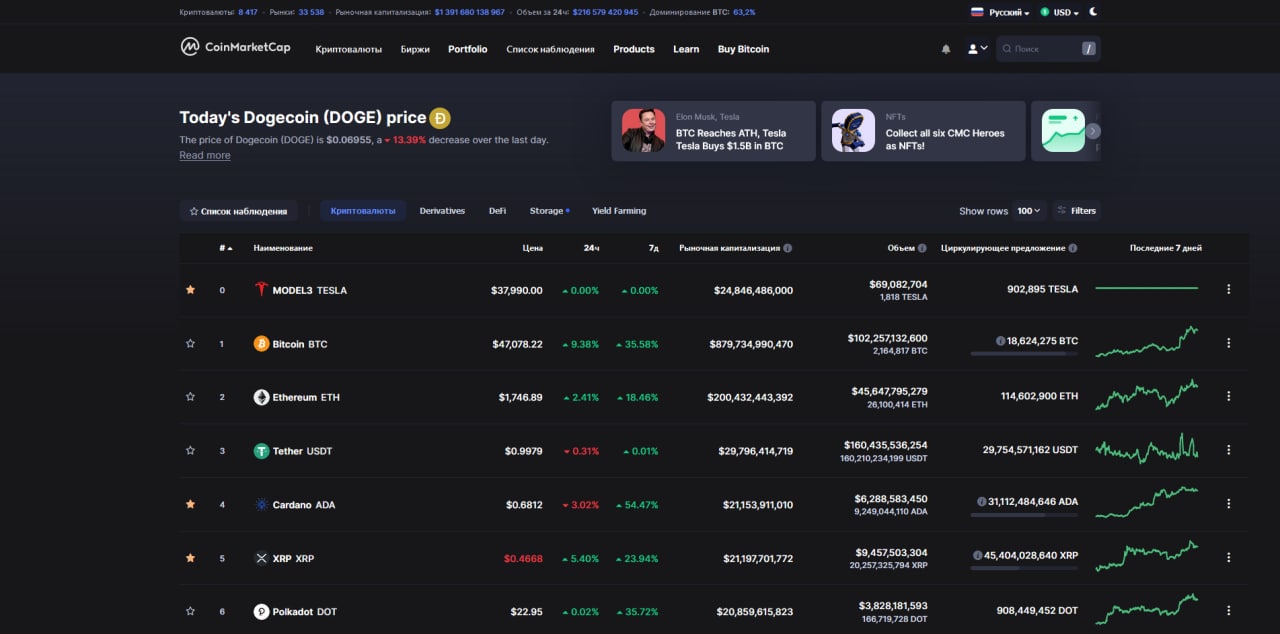Open the three-dot menu for Tether

[x=1228, y=450]
